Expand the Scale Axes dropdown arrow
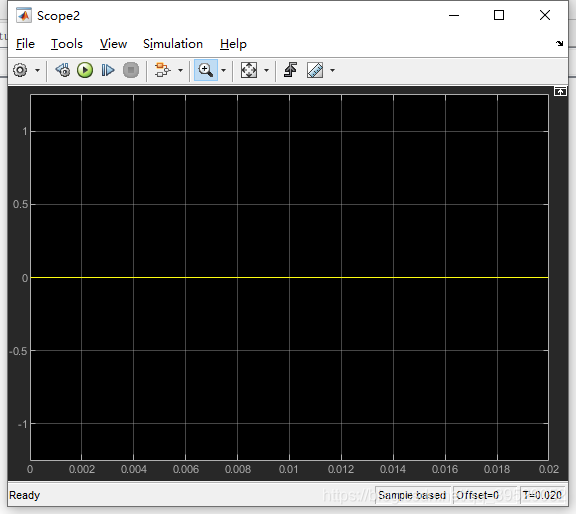 tap(266, 70)
